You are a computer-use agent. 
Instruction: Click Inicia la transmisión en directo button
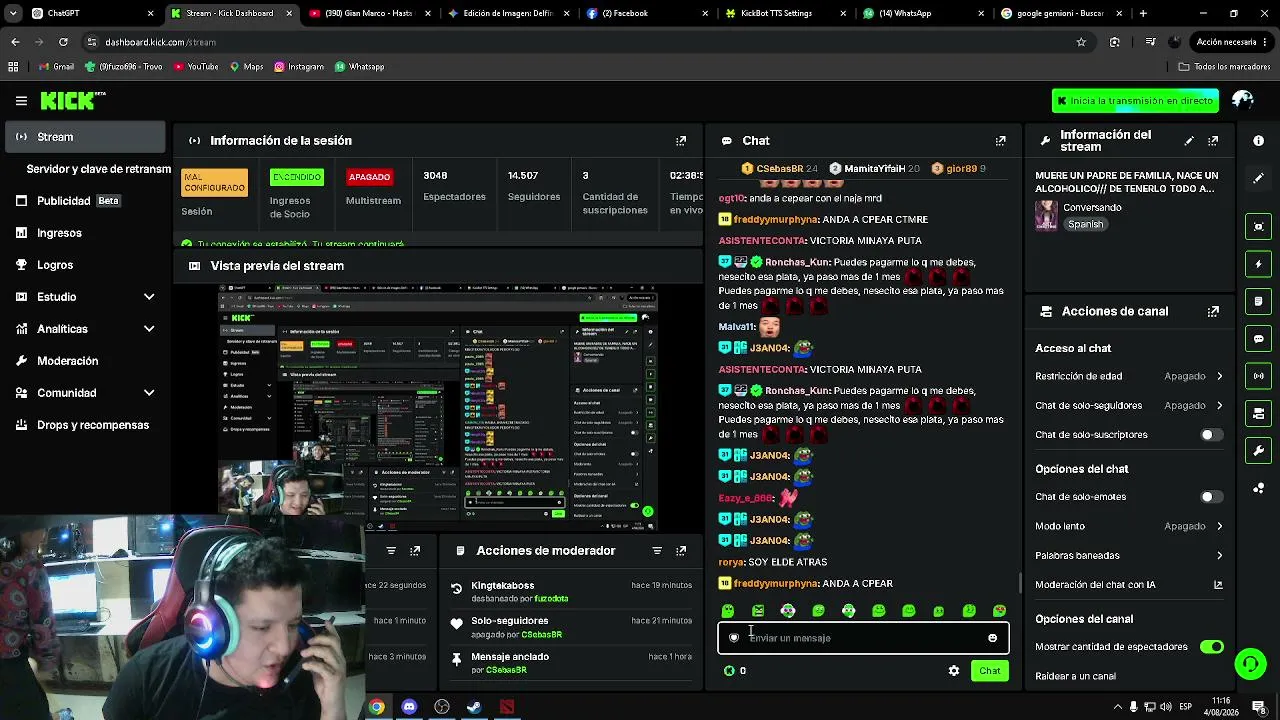(x=1135, y=101)
